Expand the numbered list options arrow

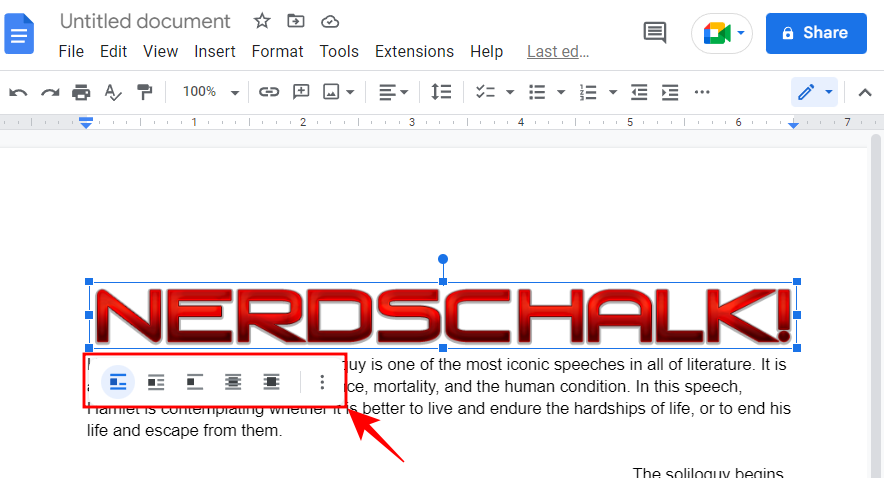point(613,92)
